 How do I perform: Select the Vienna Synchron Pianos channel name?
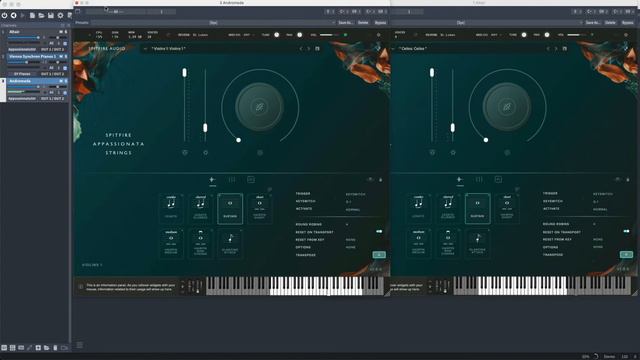pos(32,56)
